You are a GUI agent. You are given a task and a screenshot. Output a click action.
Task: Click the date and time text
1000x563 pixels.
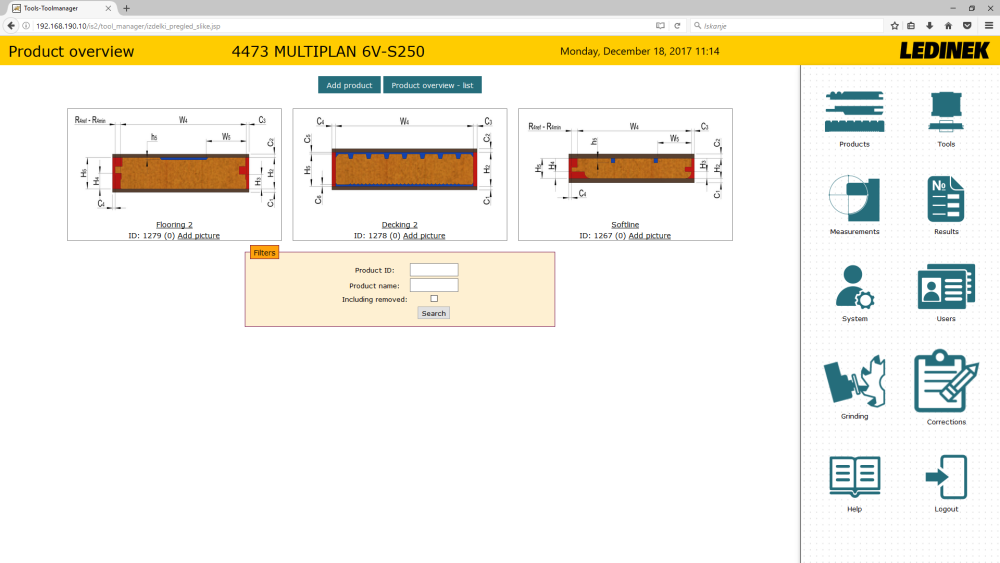(x=640, y=51)
